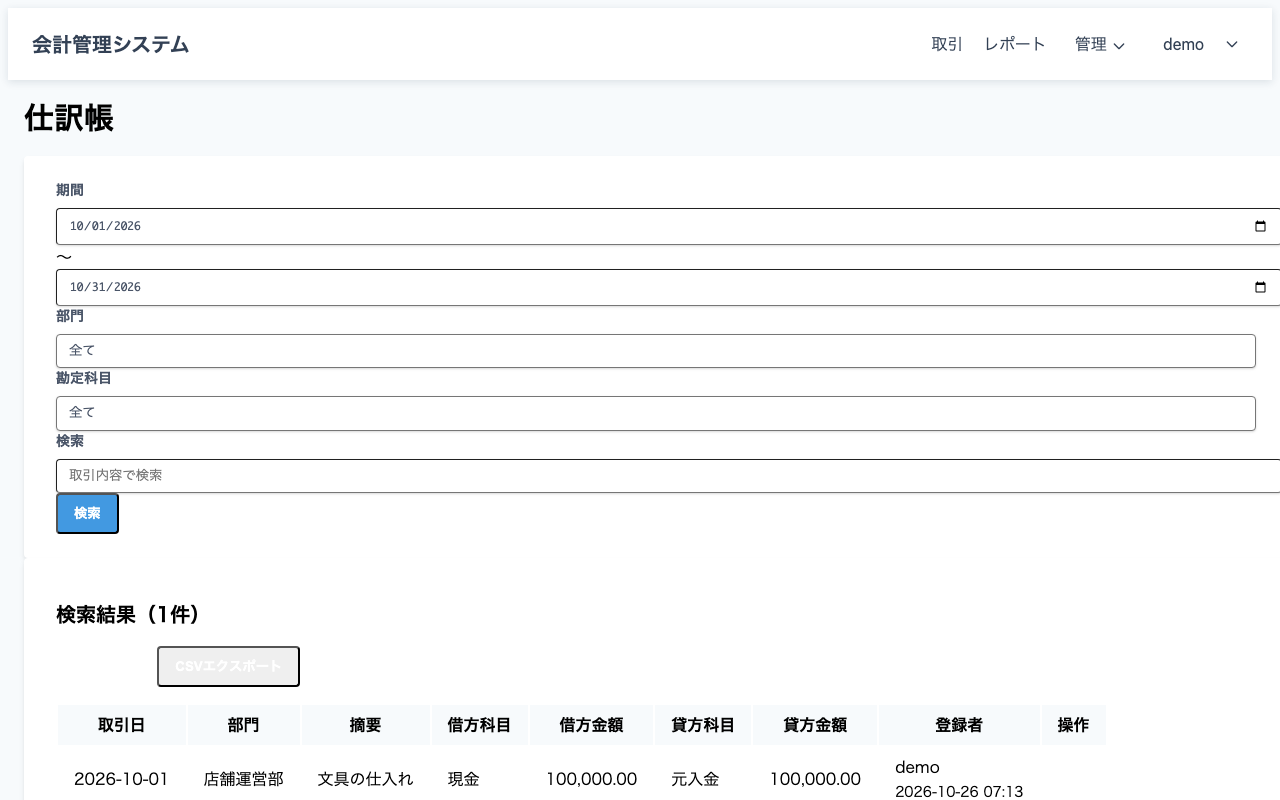Open the 勘定科目 dropdown
The width and height of the screenshot is (1280, 800).
[656, 413]
